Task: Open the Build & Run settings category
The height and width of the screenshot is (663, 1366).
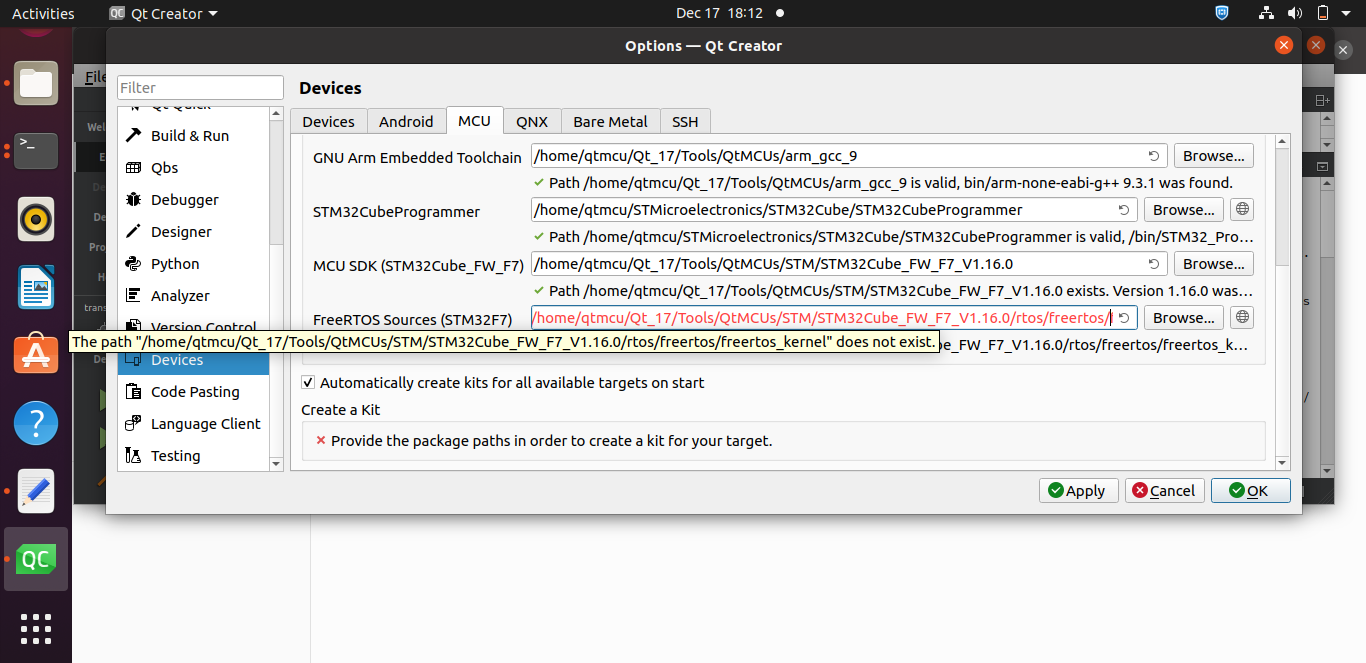Action: click(x=189, y=136)
